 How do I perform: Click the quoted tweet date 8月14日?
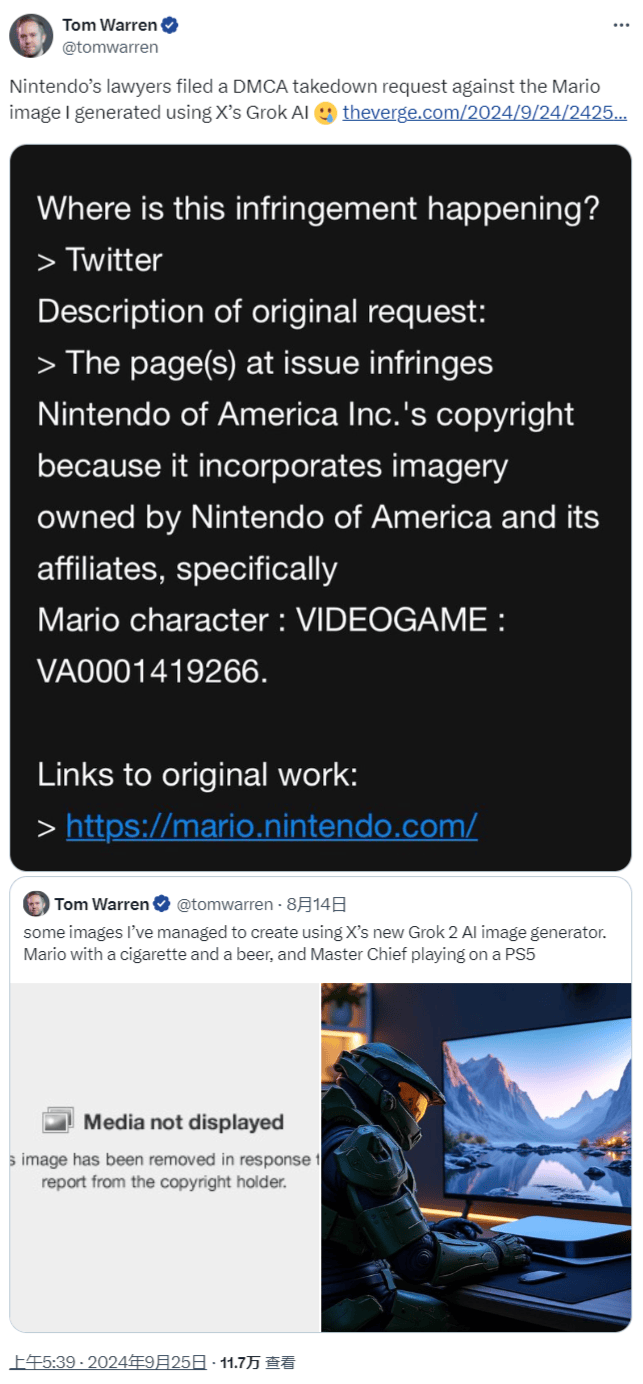pos(316,904)
